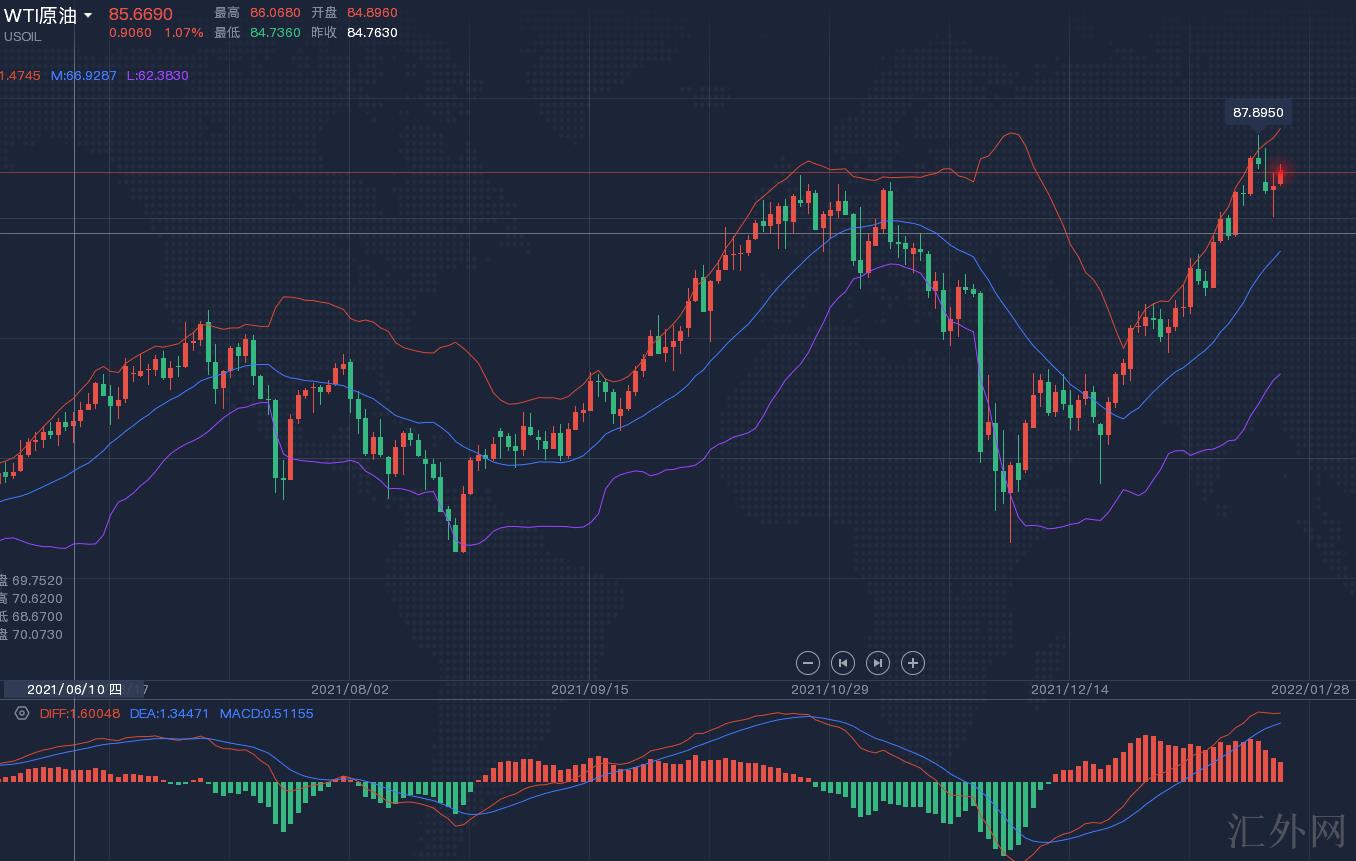This screenshot has height=861, width=1356.
Task: Select the 2021/08/02 date on time axis
Action: (x=349, y=689)
